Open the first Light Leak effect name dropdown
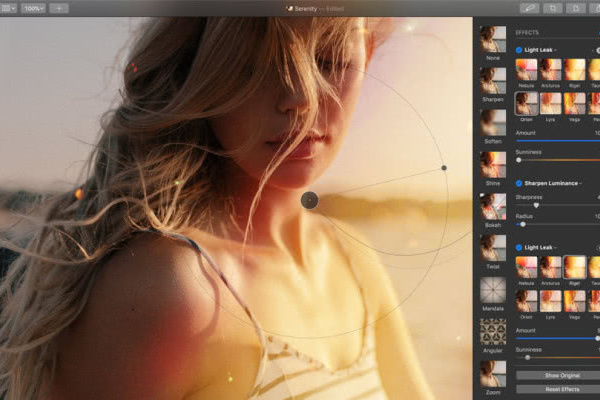Viewport: 600px width, 400px height. (541, 50)
